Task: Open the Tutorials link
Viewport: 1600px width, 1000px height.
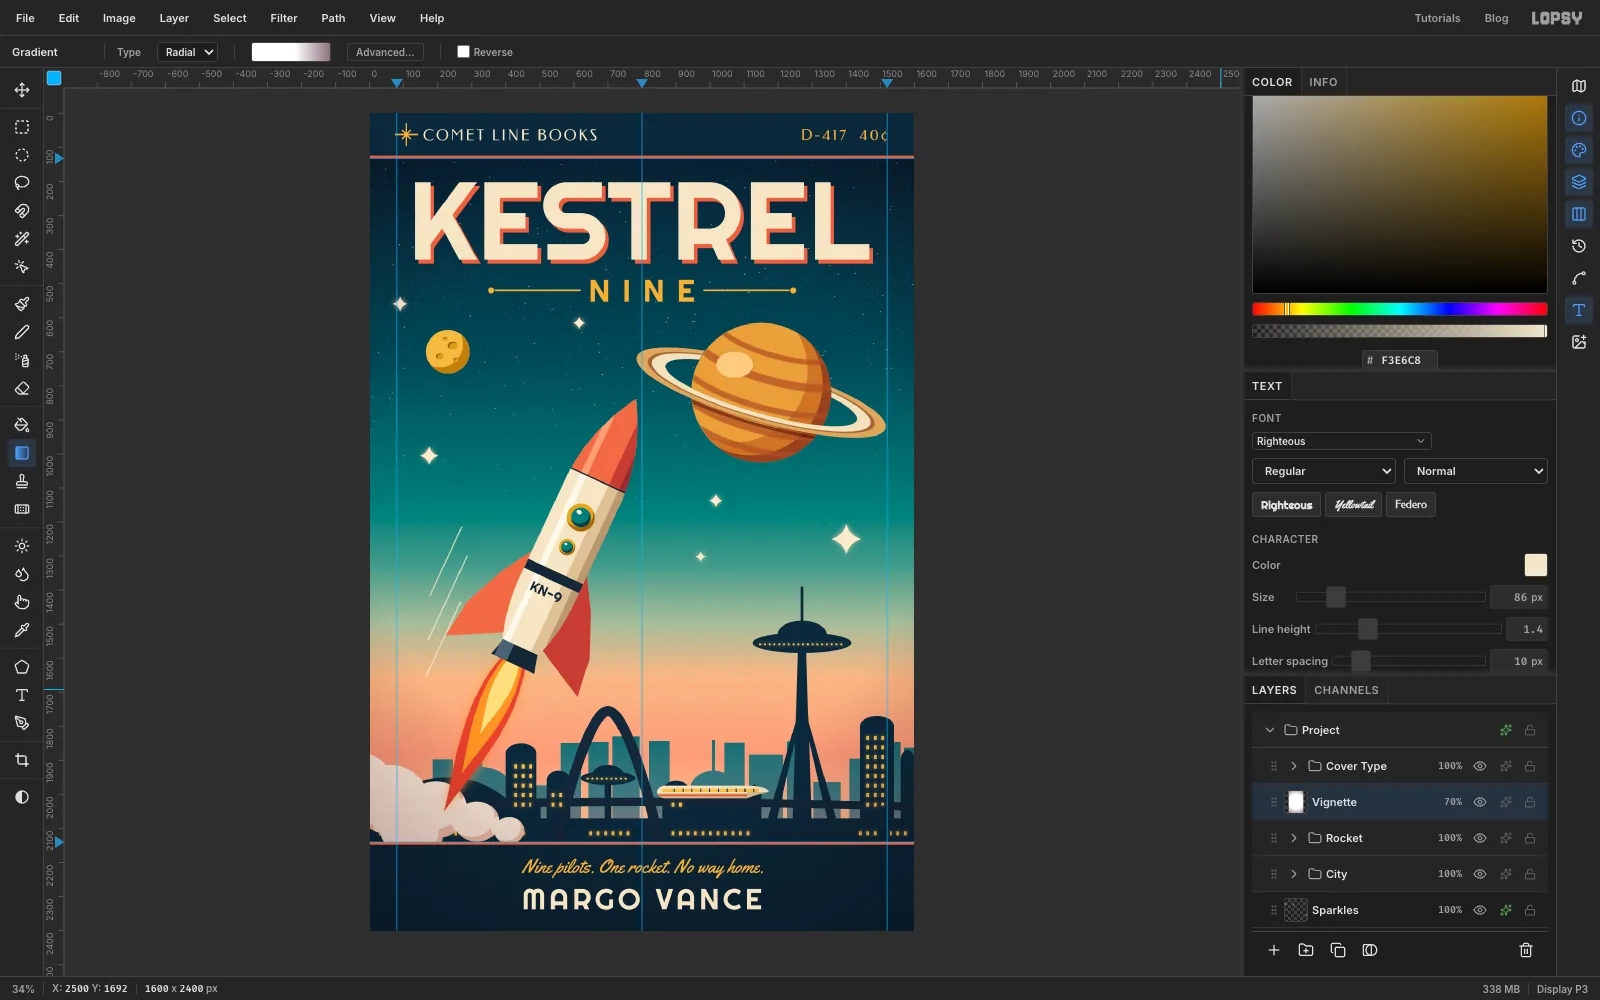Action: (1437, 18)
